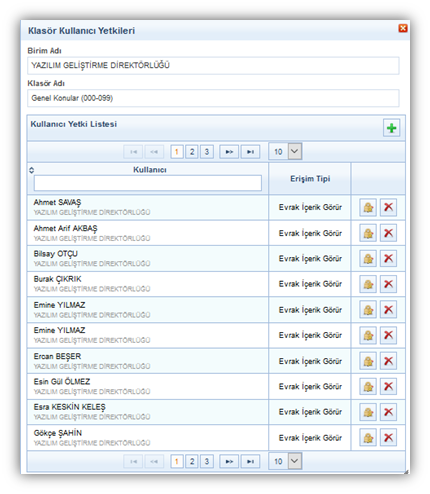
Task: Jump to next page in top paginator
Action: coord(229,152)
